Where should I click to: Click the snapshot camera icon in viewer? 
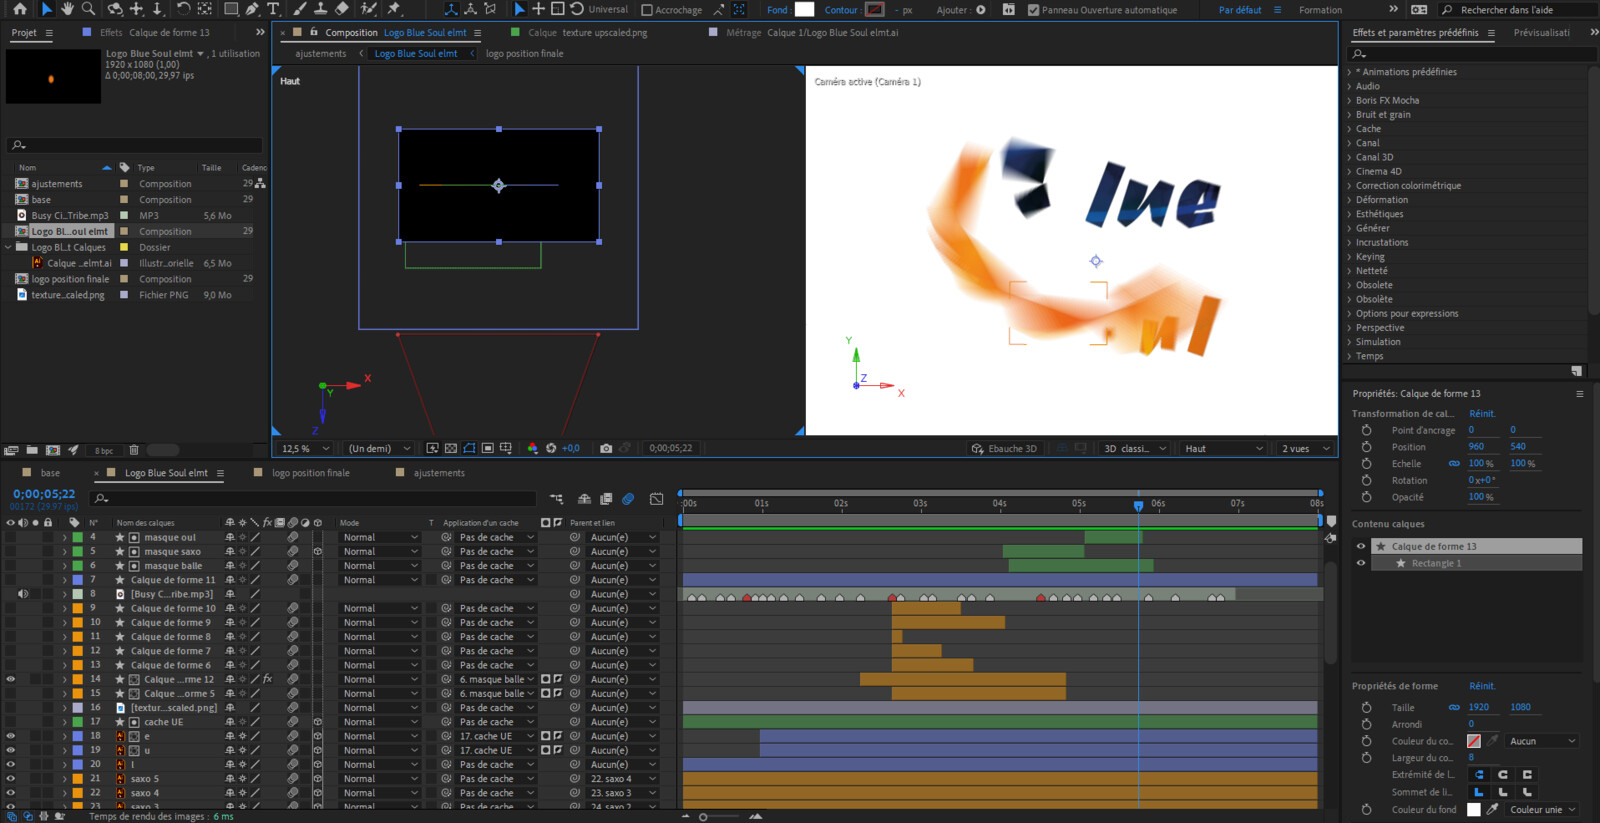coord(606,448)
